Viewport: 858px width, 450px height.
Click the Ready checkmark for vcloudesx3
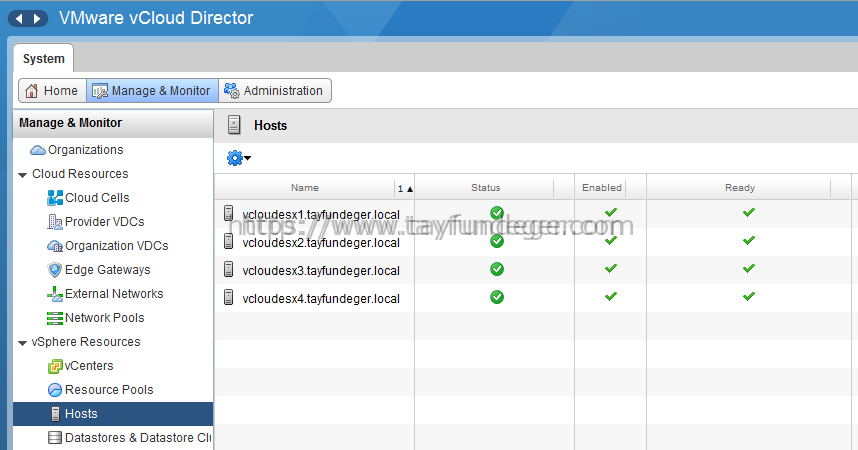point(749,268)
